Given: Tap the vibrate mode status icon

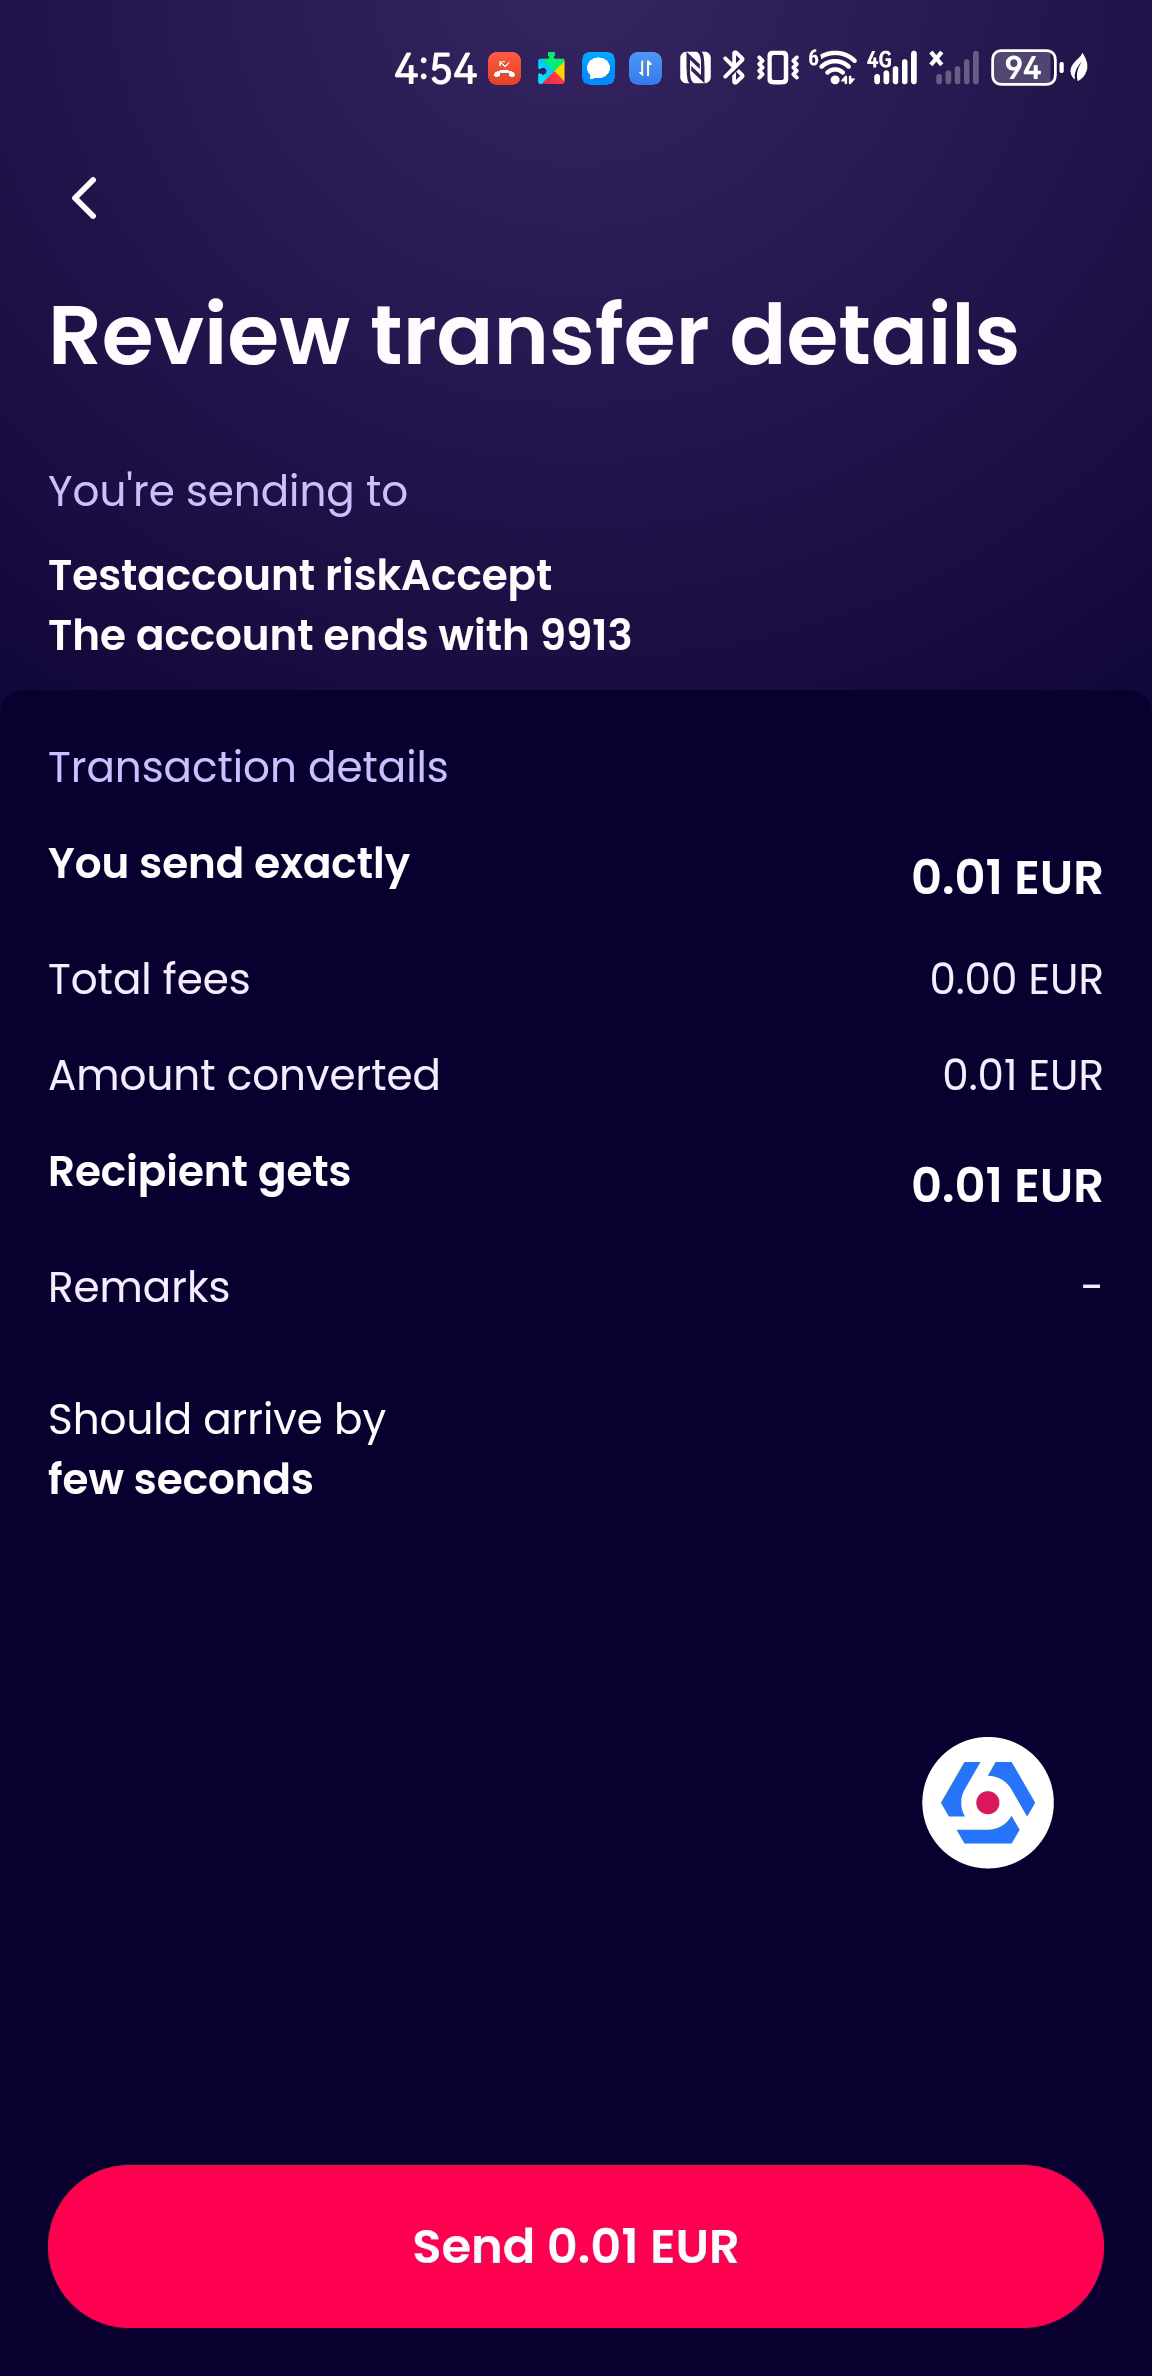Looking at the screenshot, I should (777, 68).
